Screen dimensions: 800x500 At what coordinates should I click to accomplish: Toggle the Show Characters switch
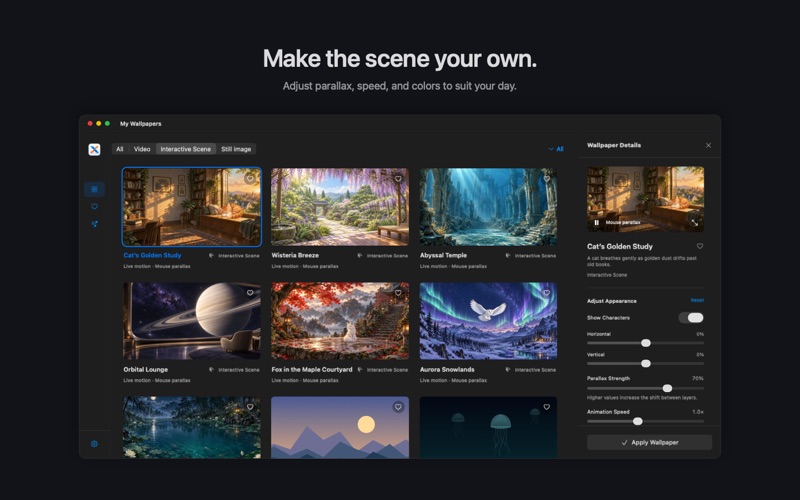(x=691, y=318)
